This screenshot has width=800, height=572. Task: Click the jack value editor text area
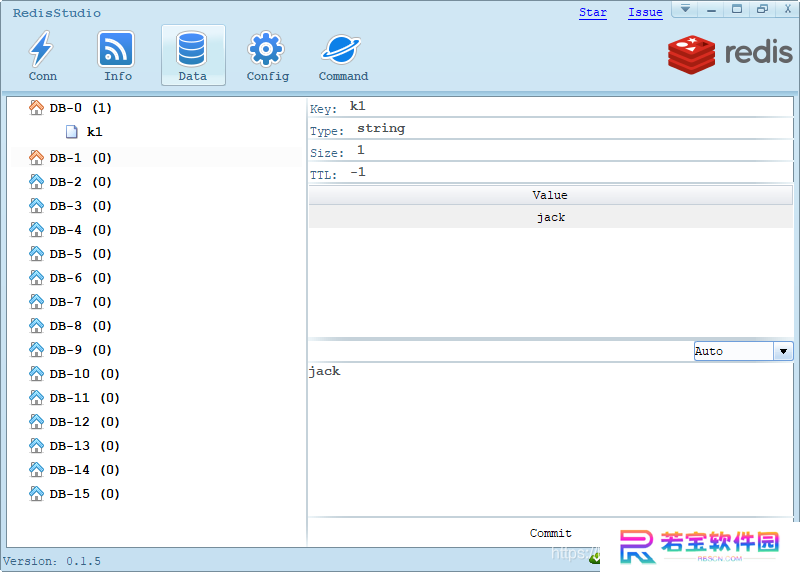[x=551, y=439]
